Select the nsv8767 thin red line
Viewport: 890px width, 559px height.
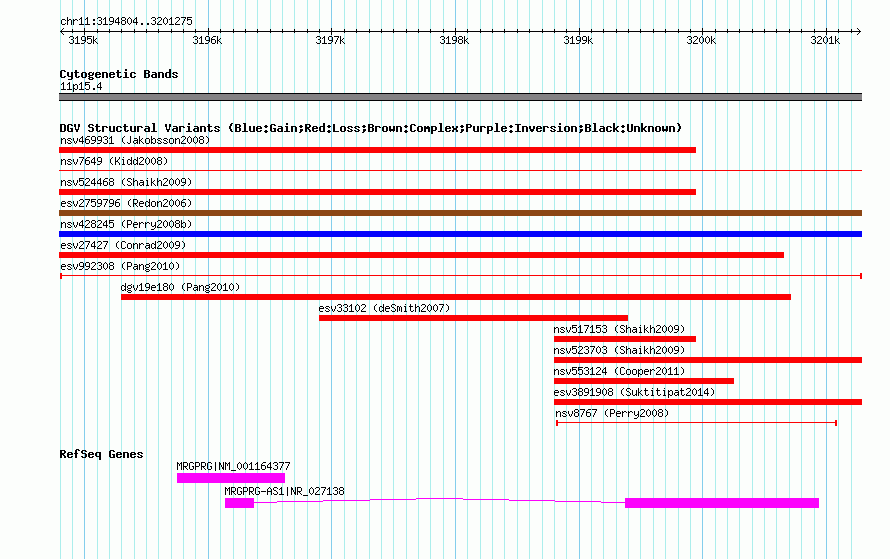coord(696,423)
